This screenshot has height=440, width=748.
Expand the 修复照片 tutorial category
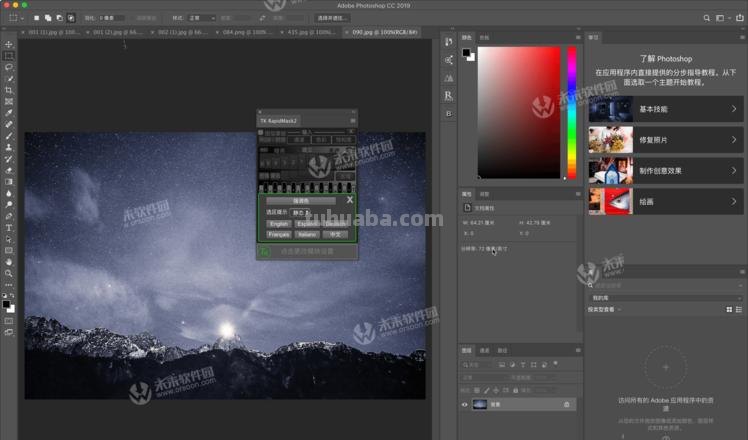(665, 139)
